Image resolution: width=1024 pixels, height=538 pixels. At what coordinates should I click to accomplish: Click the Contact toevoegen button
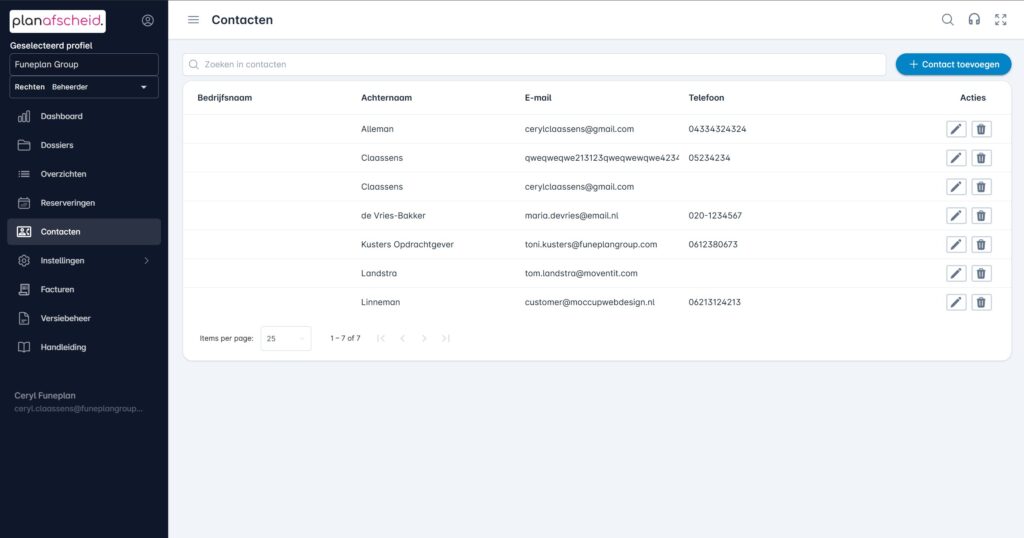pyautogui.click(x=953, y=64)
